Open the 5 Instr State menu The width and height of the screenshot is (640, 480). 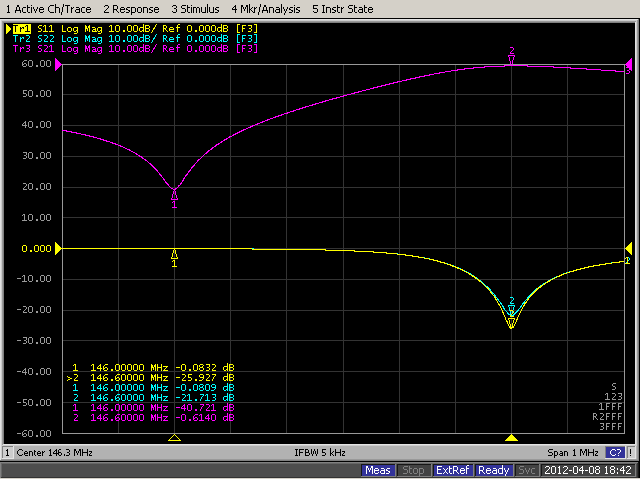coord(342,9)
